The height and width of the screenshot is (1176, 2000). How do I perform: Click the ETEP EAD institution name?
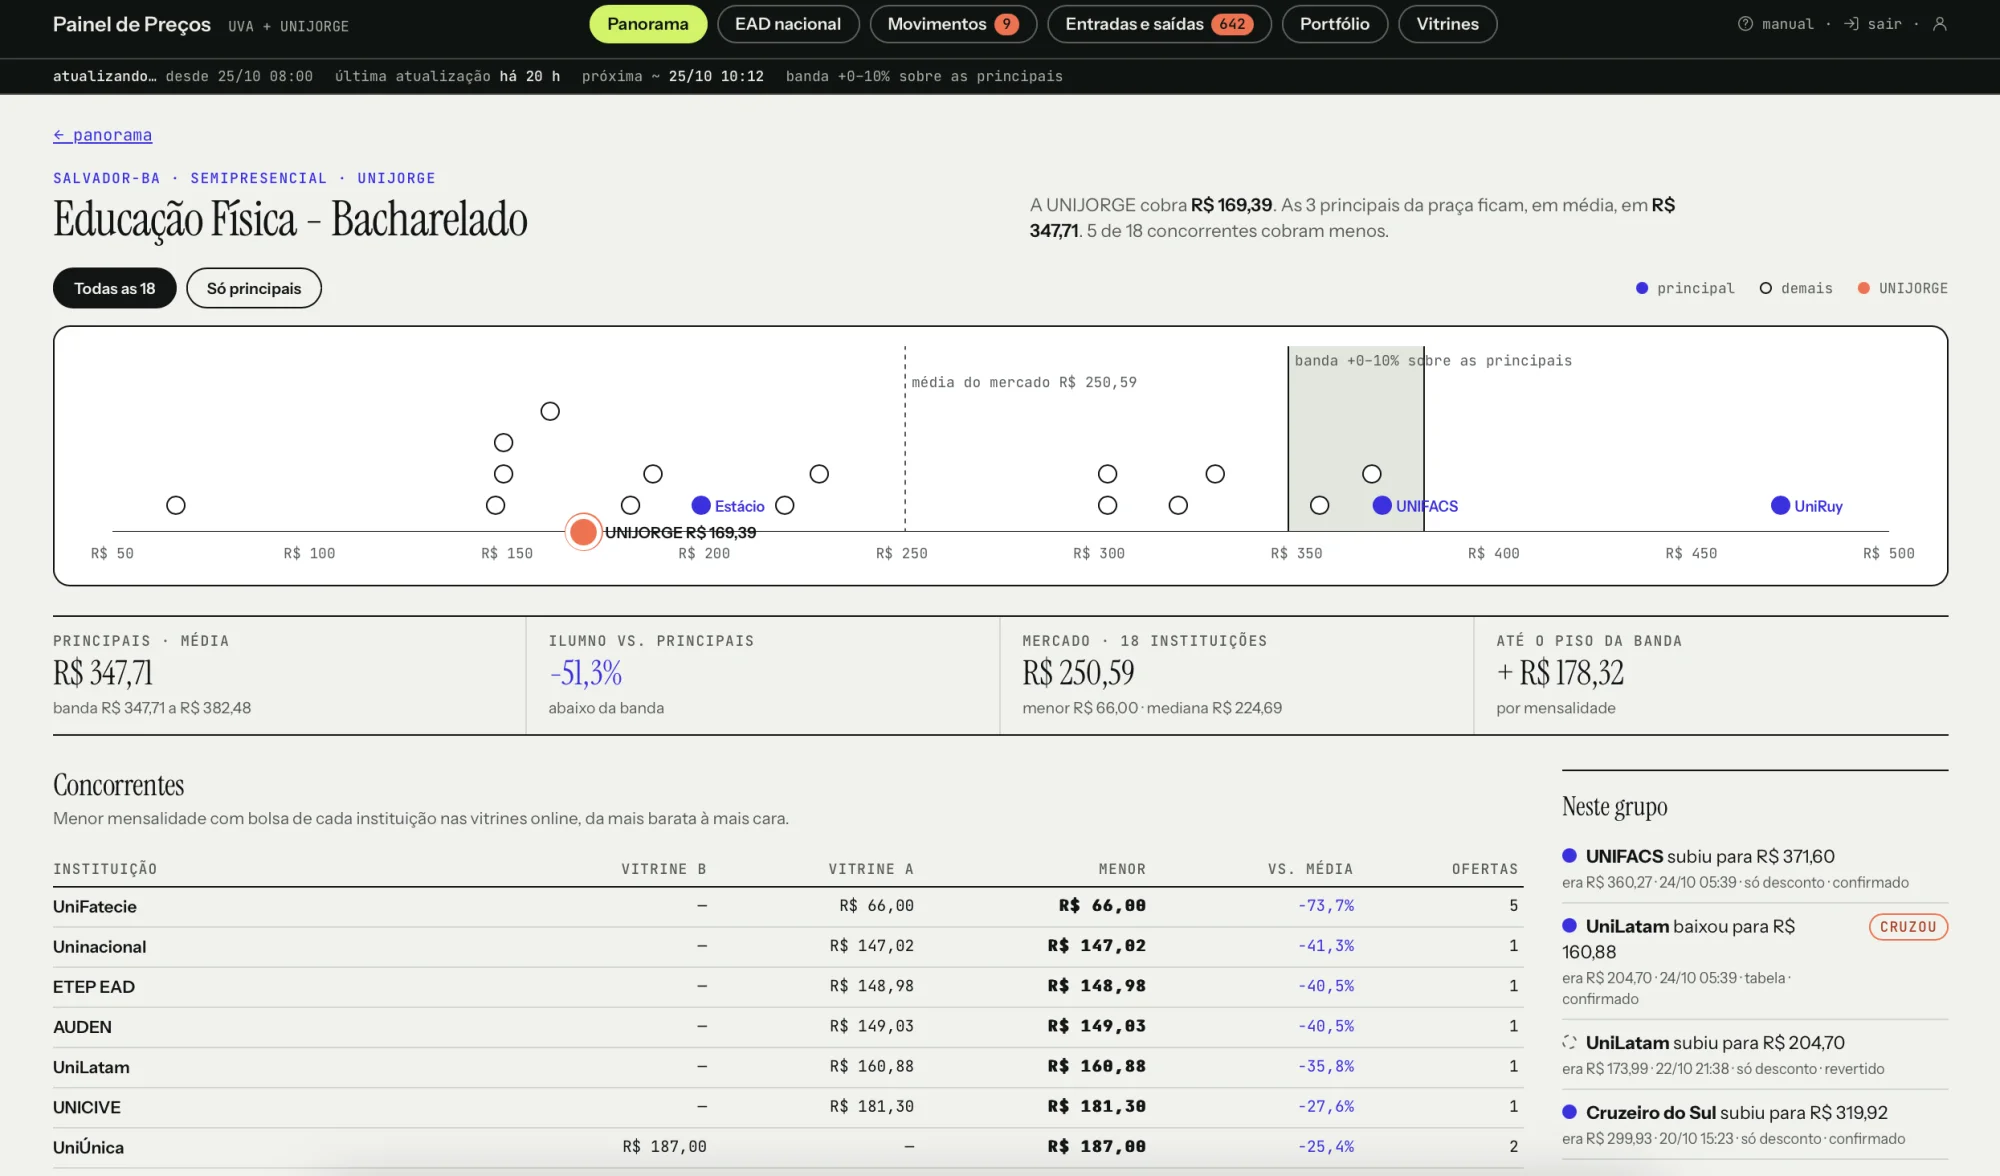point(94,986)
